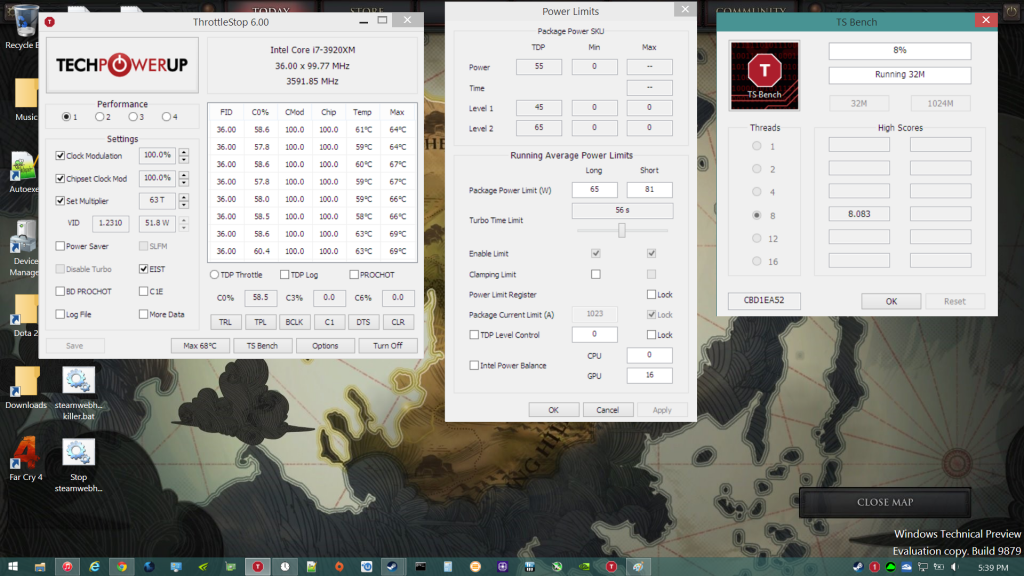Screen dimensions: 1024x576
Task: Open the Far Cry 4 desktop shortcut
Action: click(x=25, y=459)
